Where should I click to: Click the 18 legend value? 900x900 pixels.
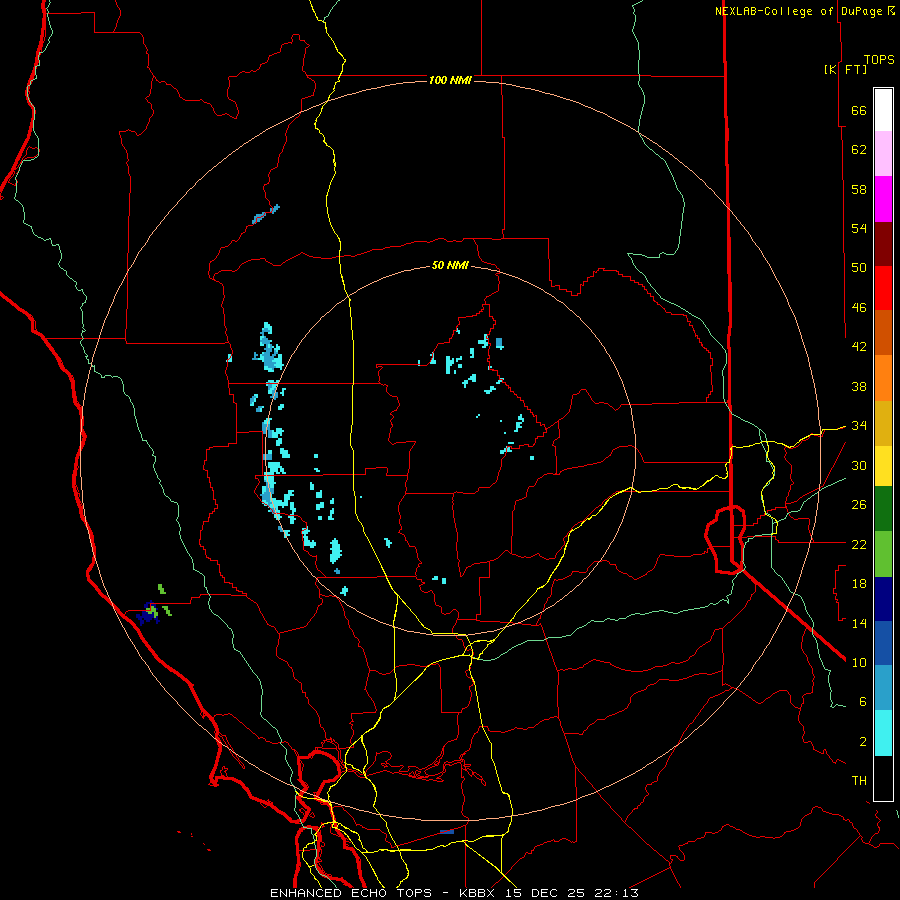click(859, 584)
